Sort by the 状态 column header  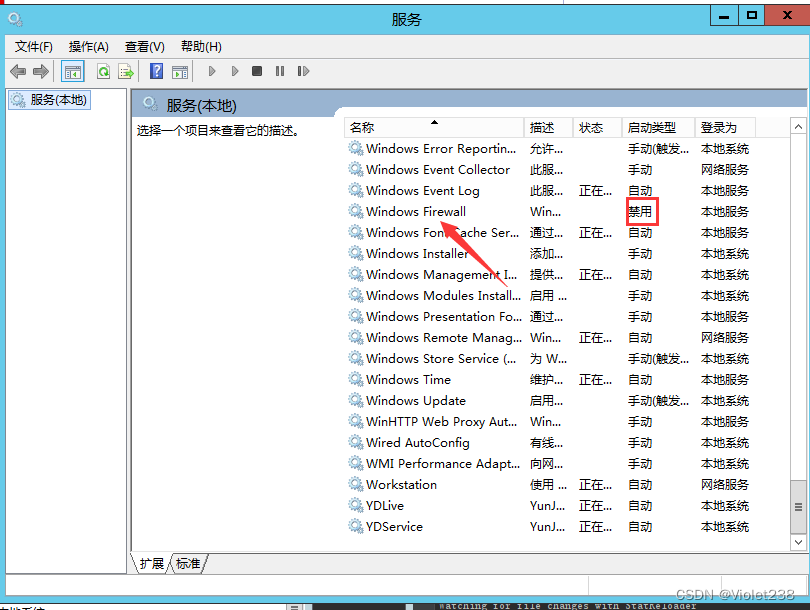tap(597, 128)
